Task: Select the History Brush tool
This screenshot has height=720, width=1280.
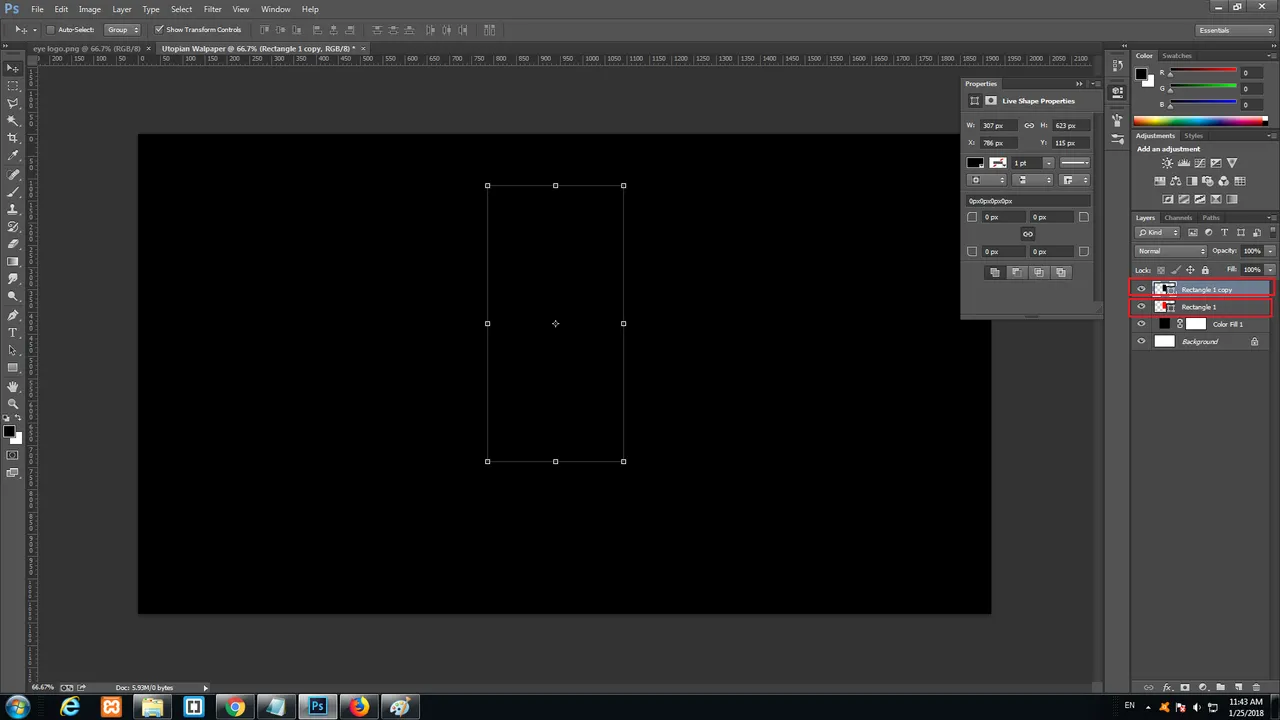Action: click(x=13, y=227)
